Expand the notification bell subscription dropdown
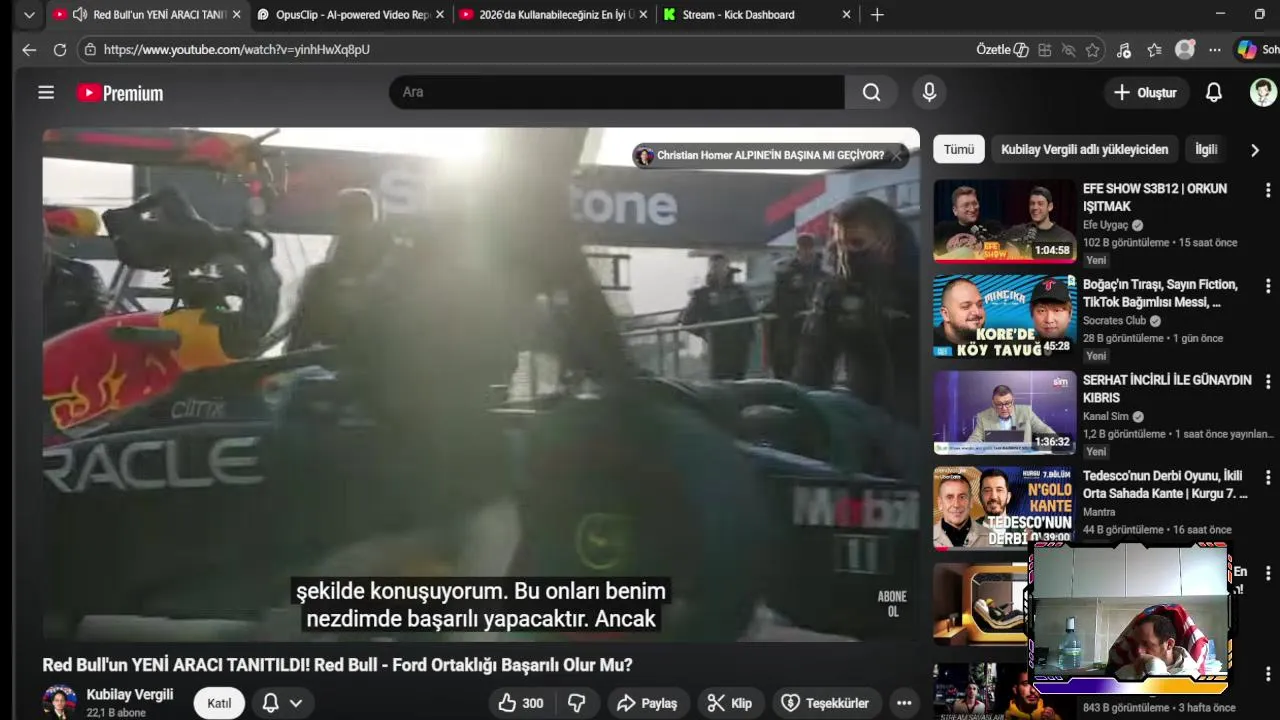 (296, 703)
